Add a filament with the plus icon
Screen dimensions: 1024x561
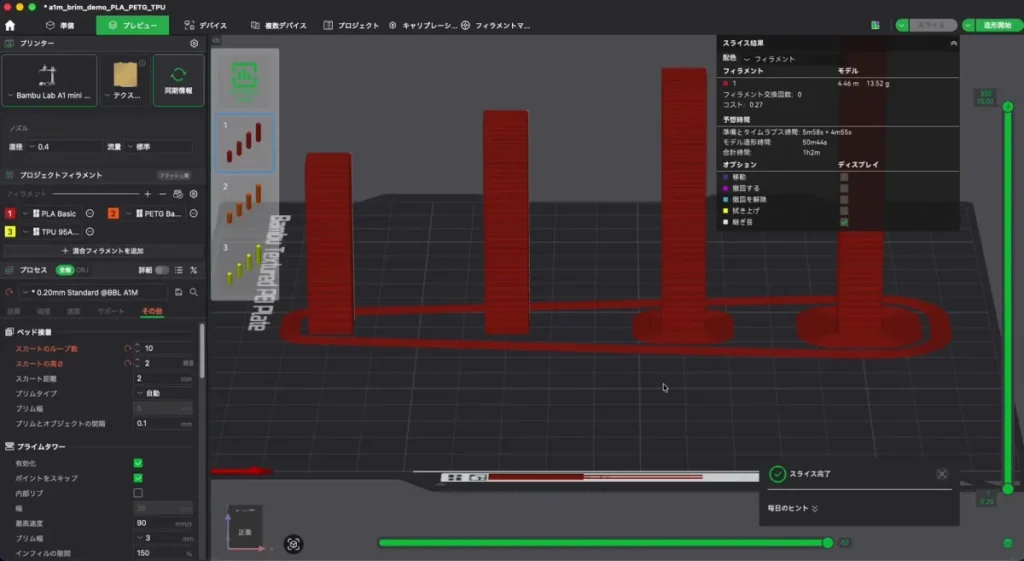(148, 194)
